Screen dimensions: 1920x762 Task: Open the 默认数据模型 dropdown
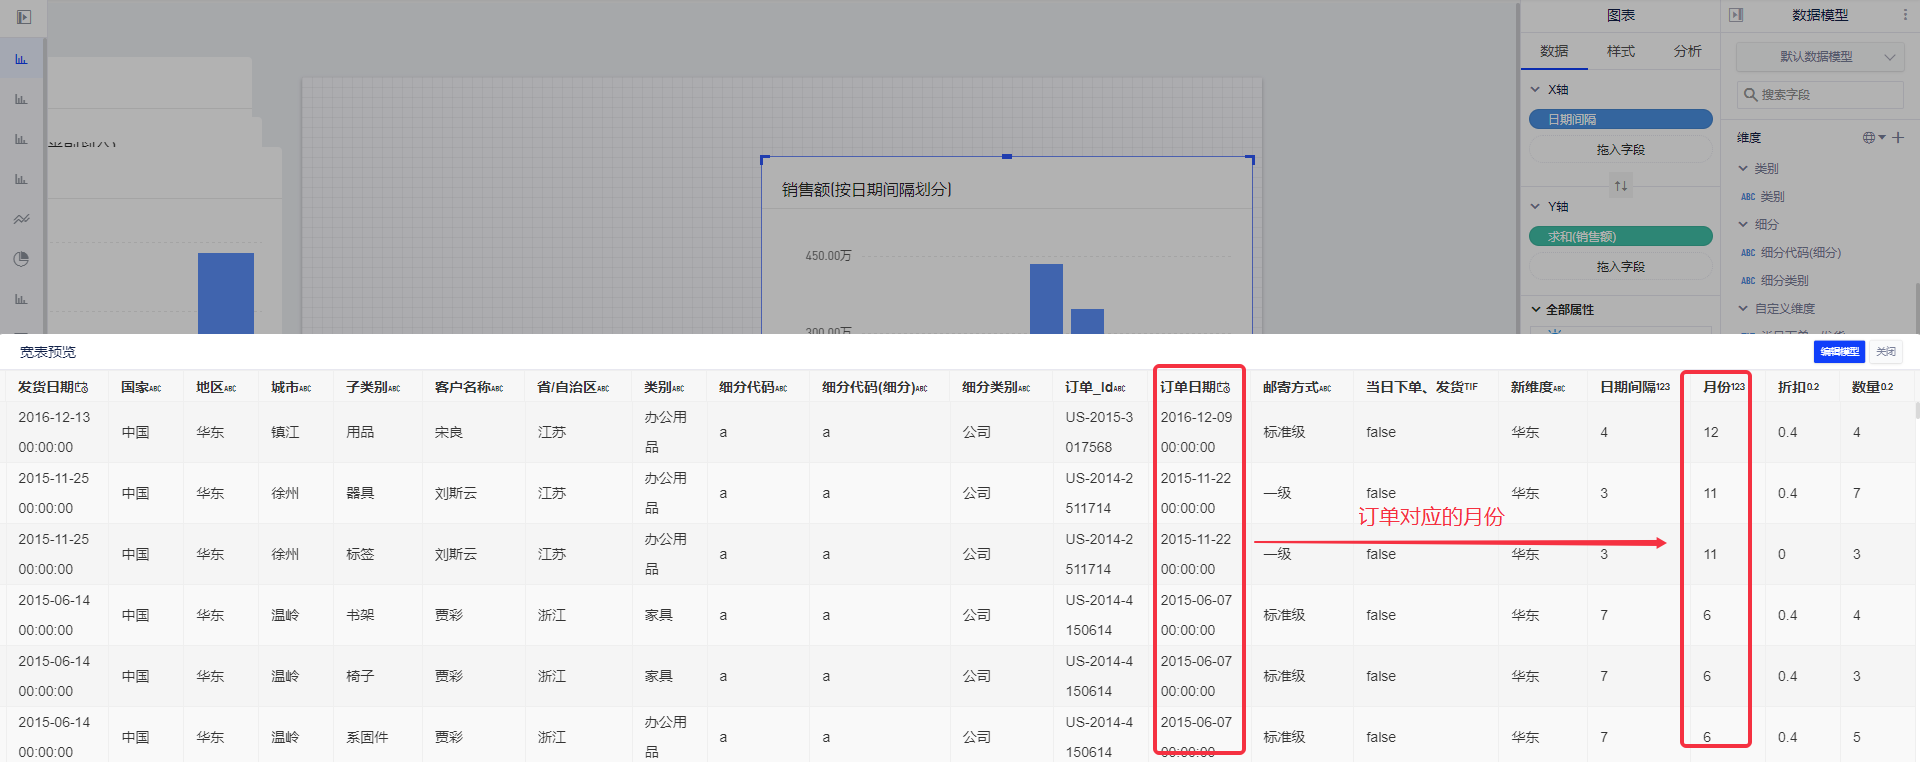(x=1818, y=57)
